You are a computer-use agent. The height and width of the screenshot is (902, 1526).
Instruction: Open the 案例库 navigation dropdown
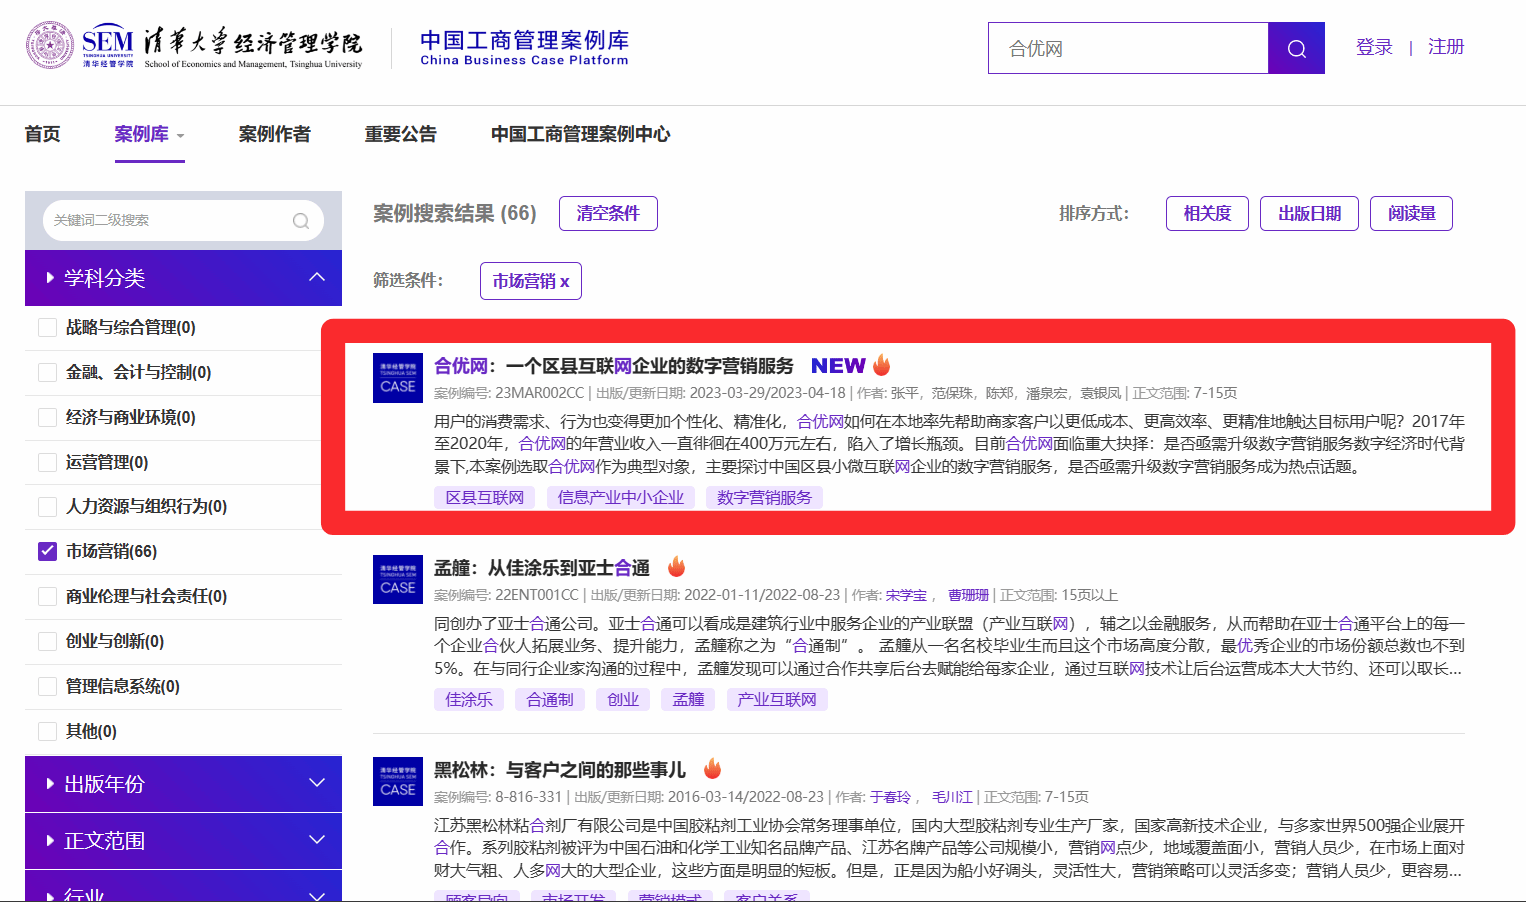tap(149, 134)
